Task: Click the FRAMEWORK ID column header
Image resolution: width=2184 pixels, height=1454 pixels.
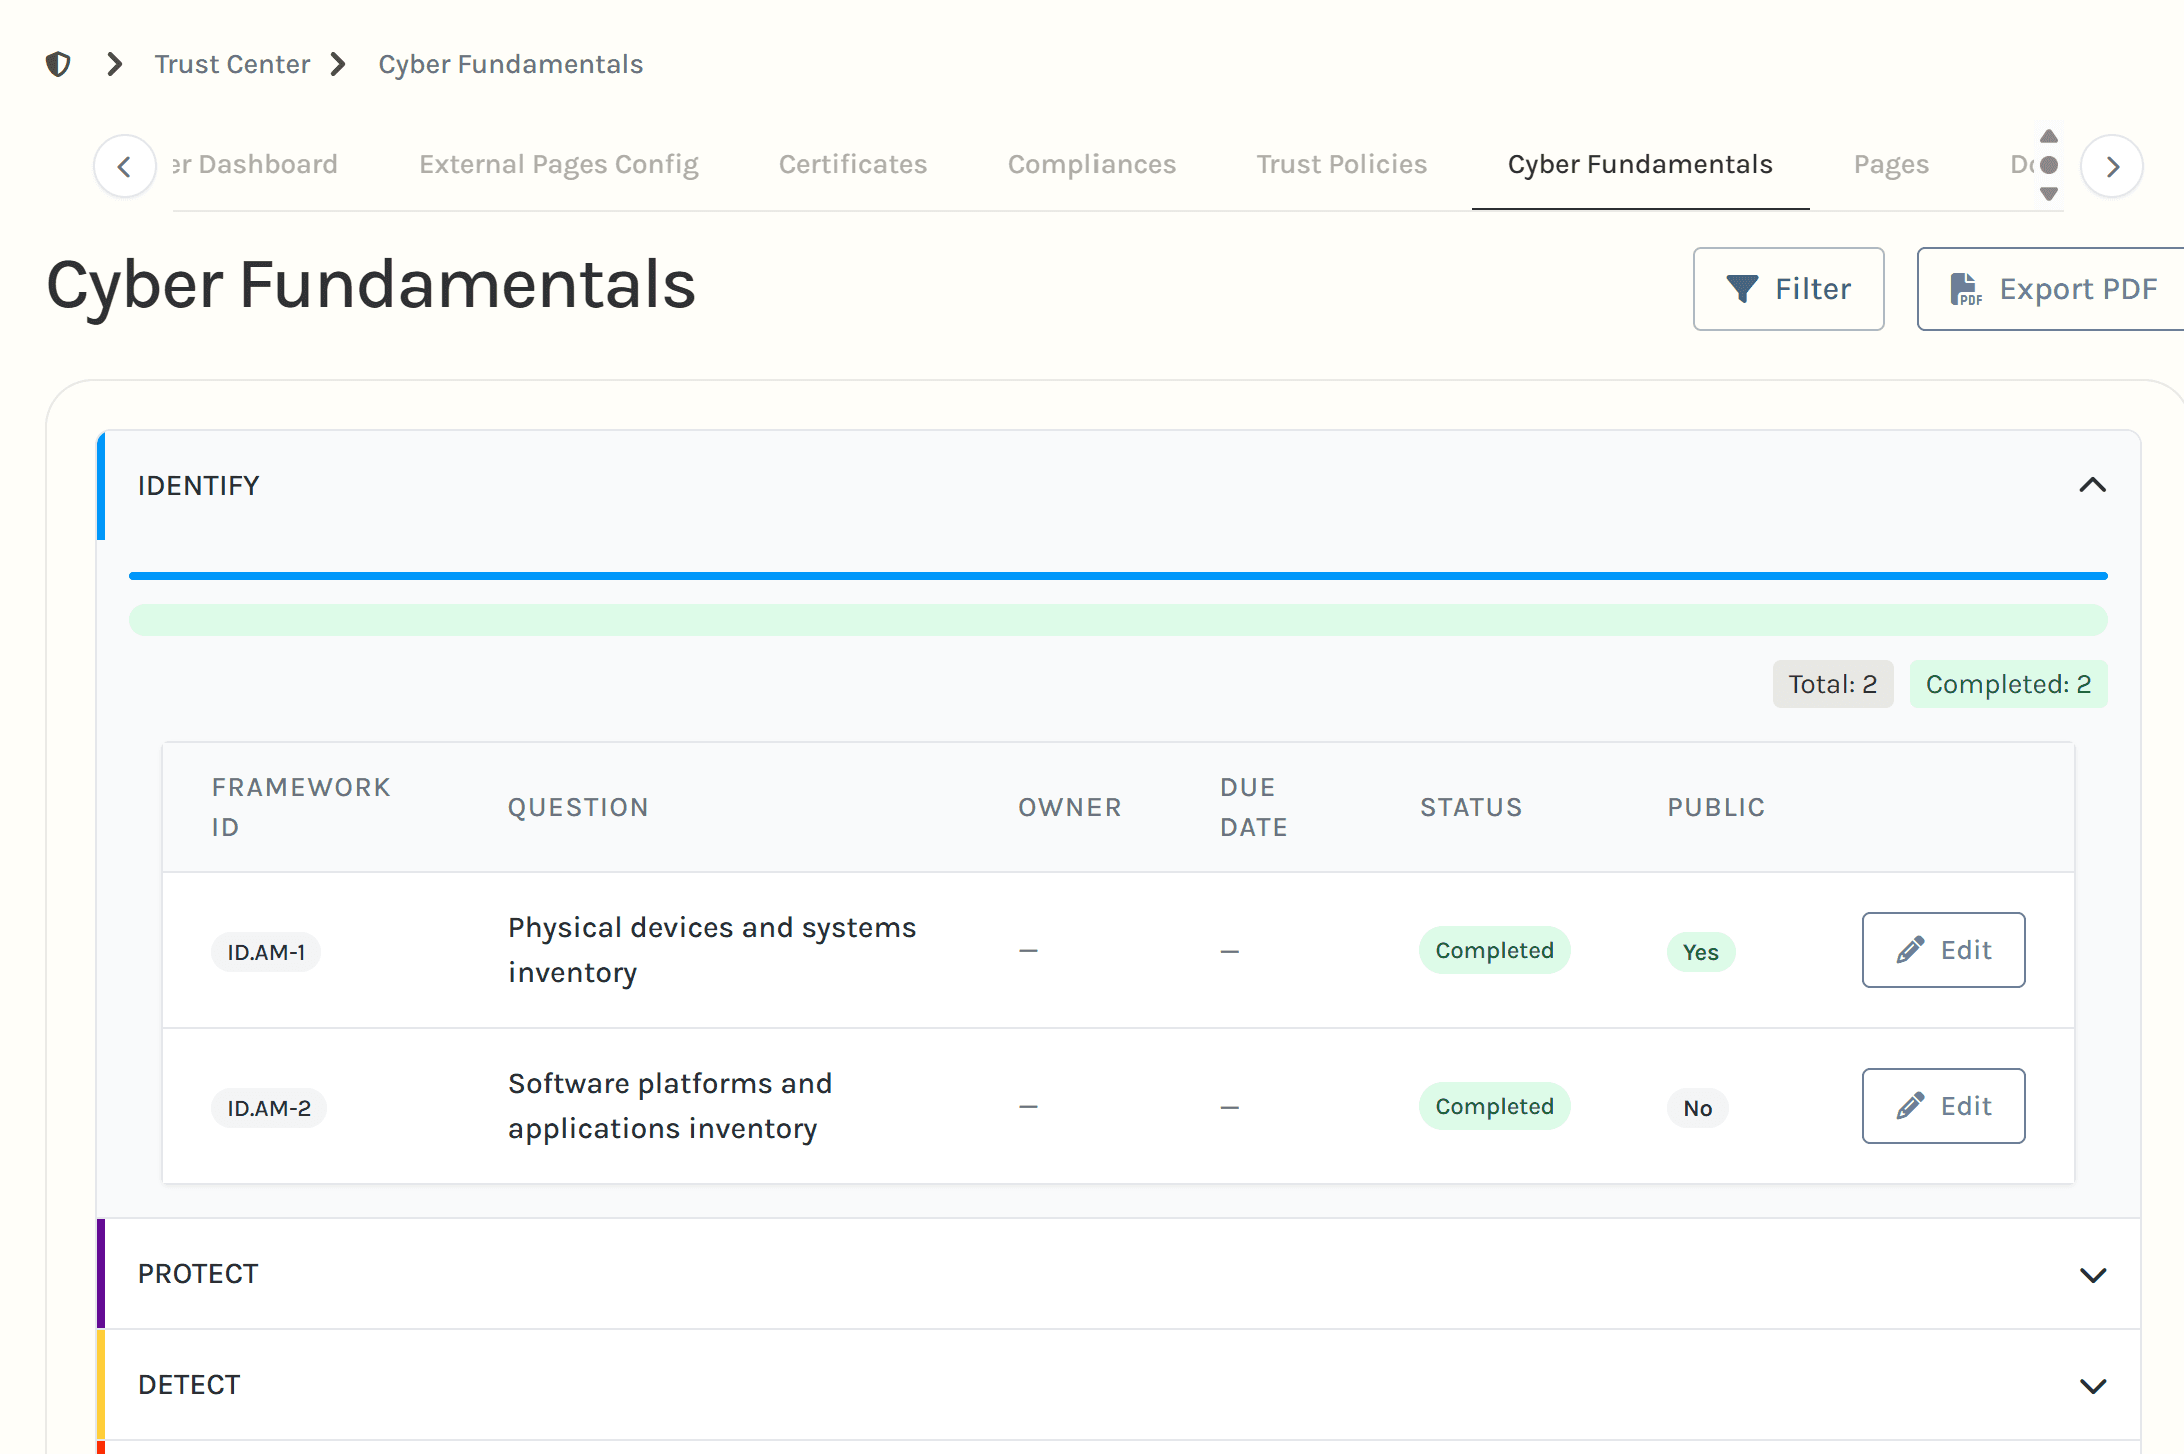Action: pyautogui.click(x=300, y=807)
